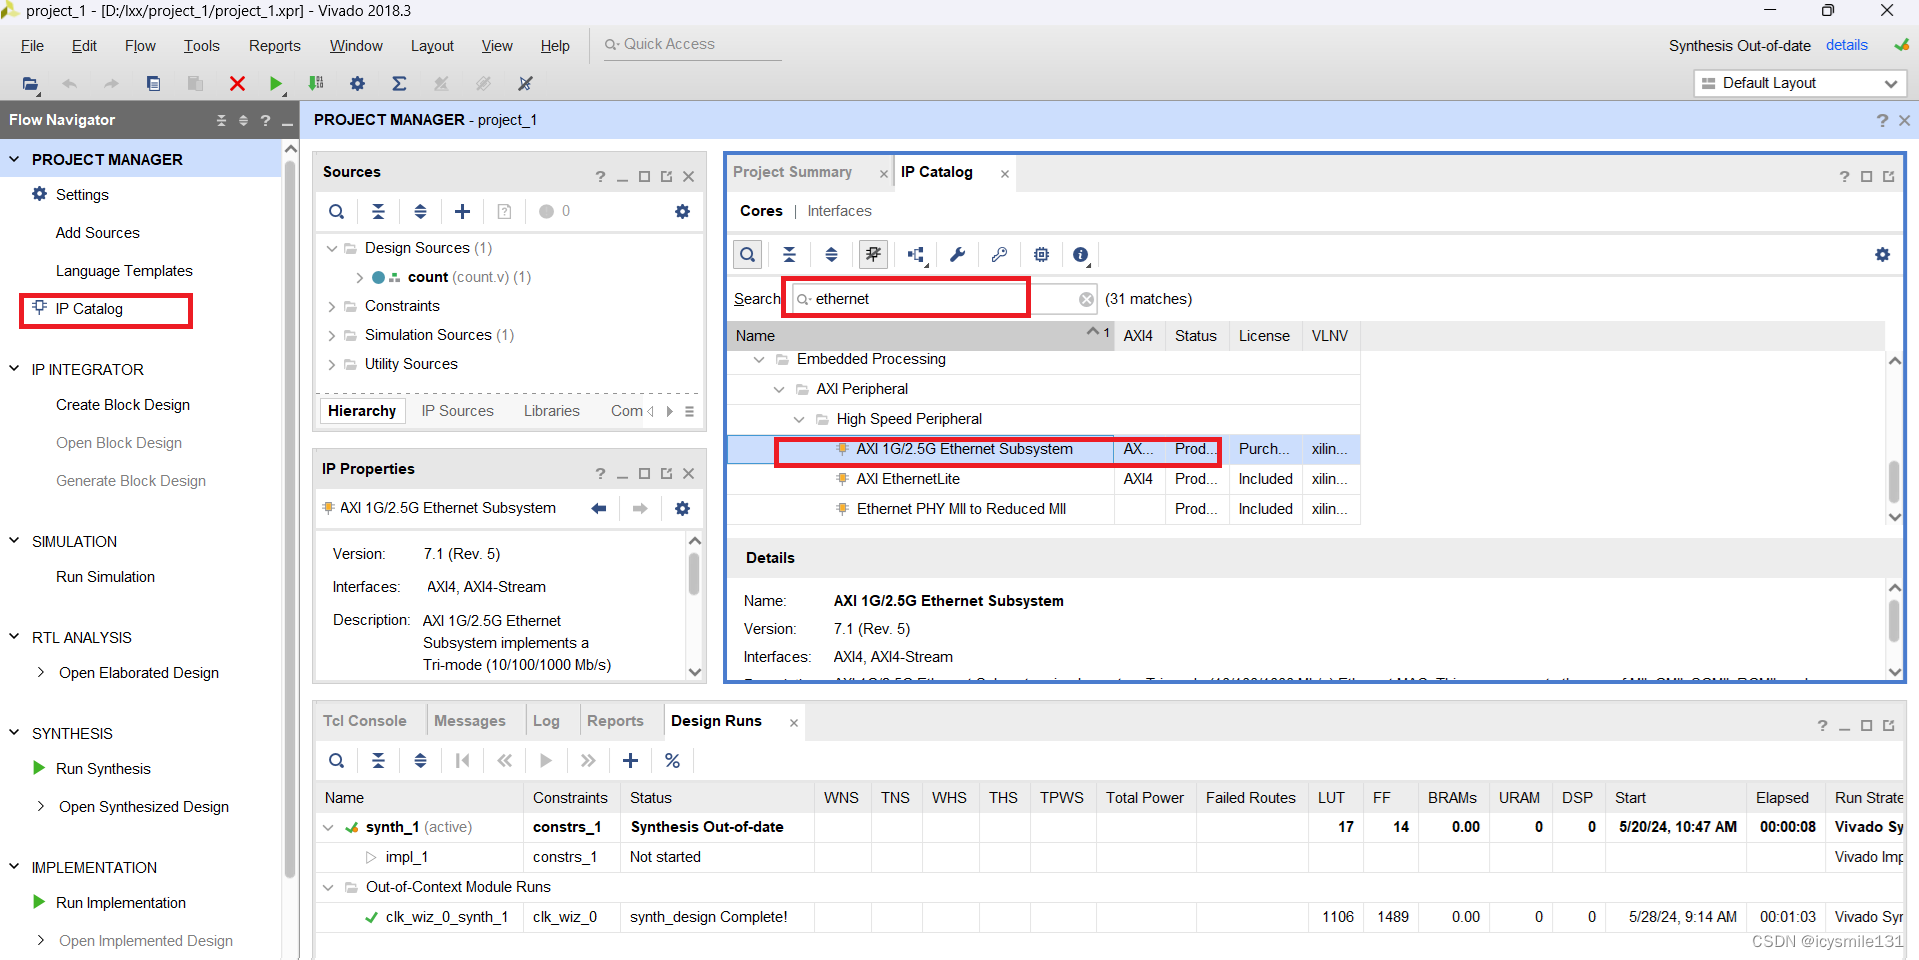The width and height of the screenshot is (1919, 960).
Task: Click the red X cancel icon in main toolbar
Action: coord(237,83)
